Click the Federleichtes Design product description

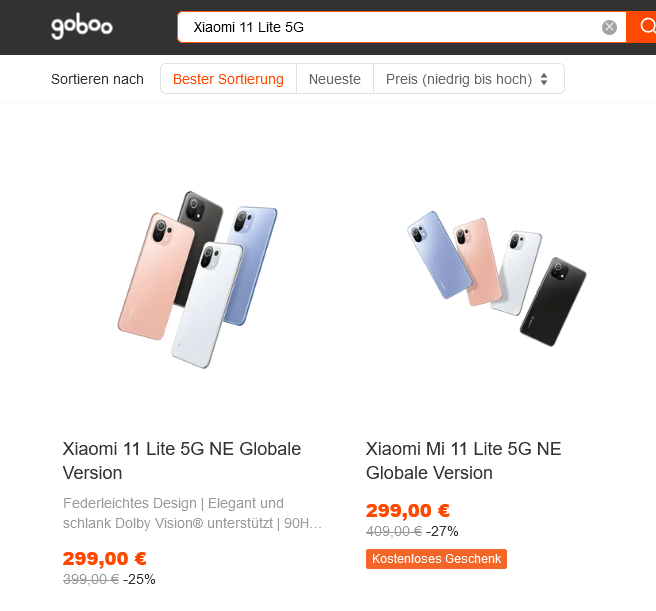[x=192, y=513]
